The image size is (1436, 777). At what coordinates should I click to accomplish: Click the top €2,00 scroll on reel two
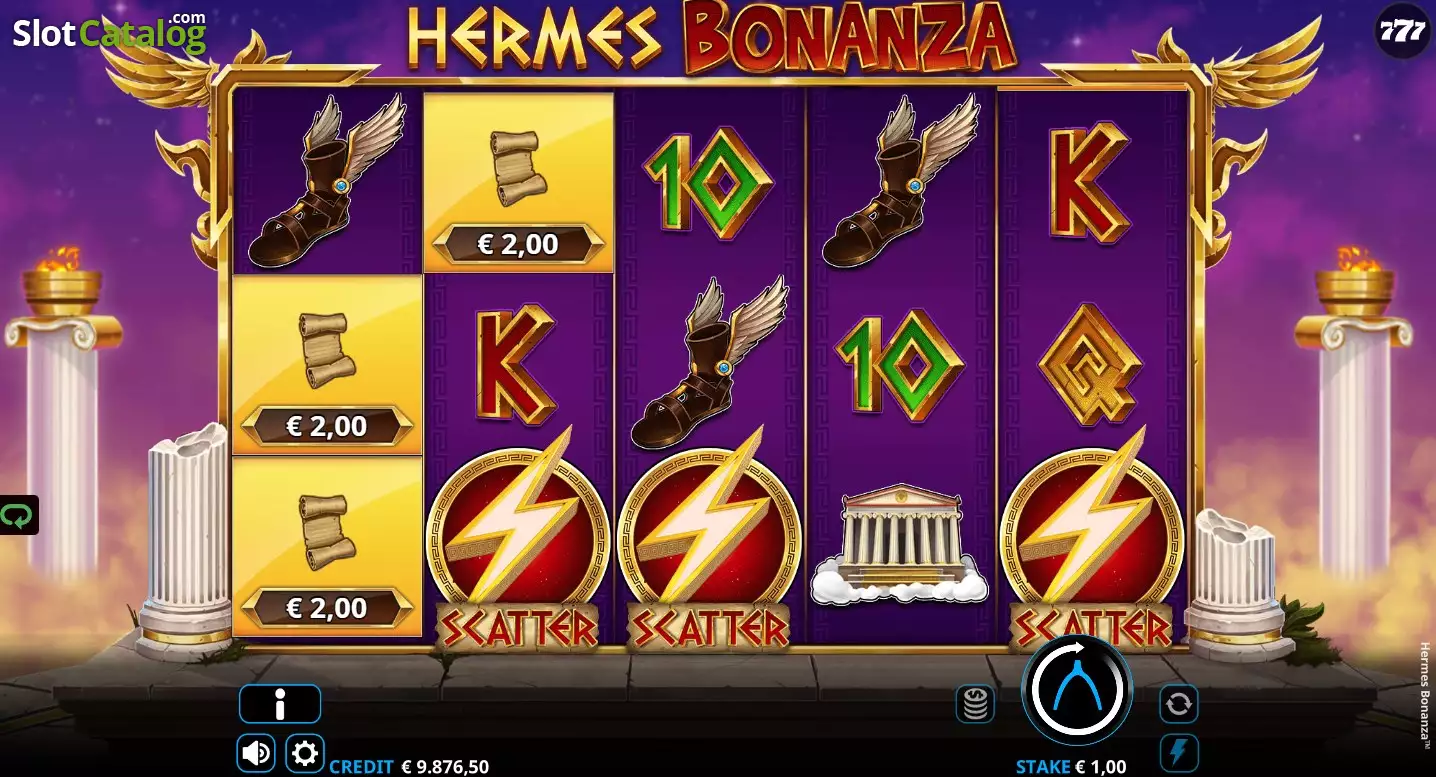[518, 182]
